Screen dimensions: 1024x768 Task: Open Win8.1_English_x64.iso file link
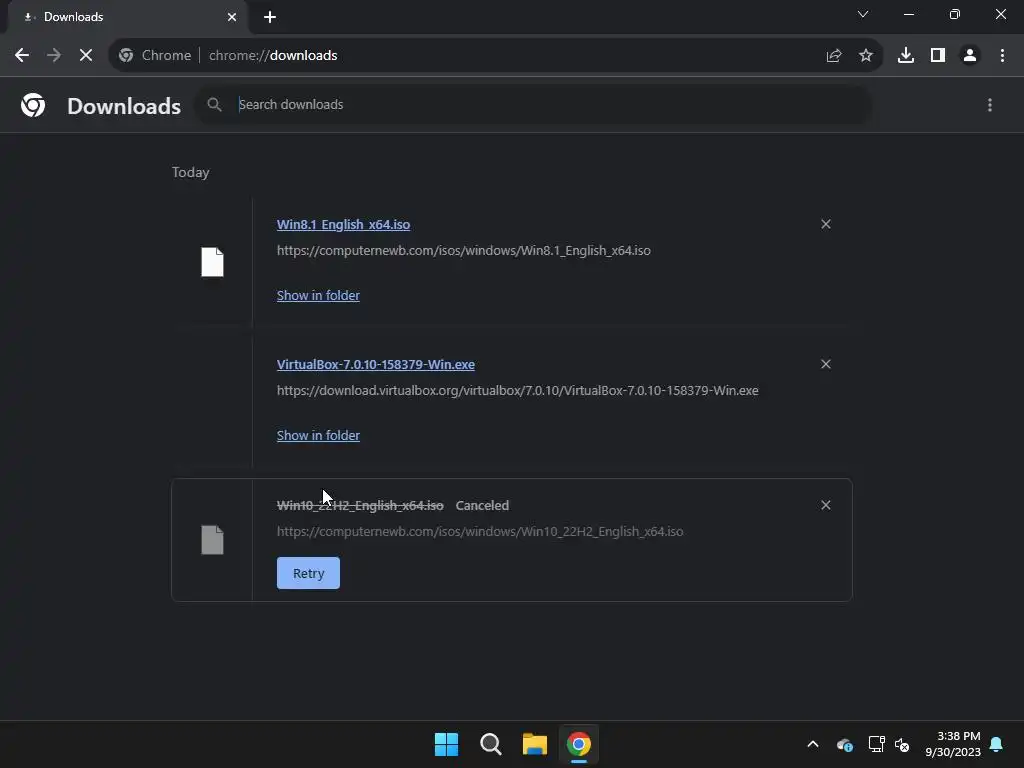344,224
